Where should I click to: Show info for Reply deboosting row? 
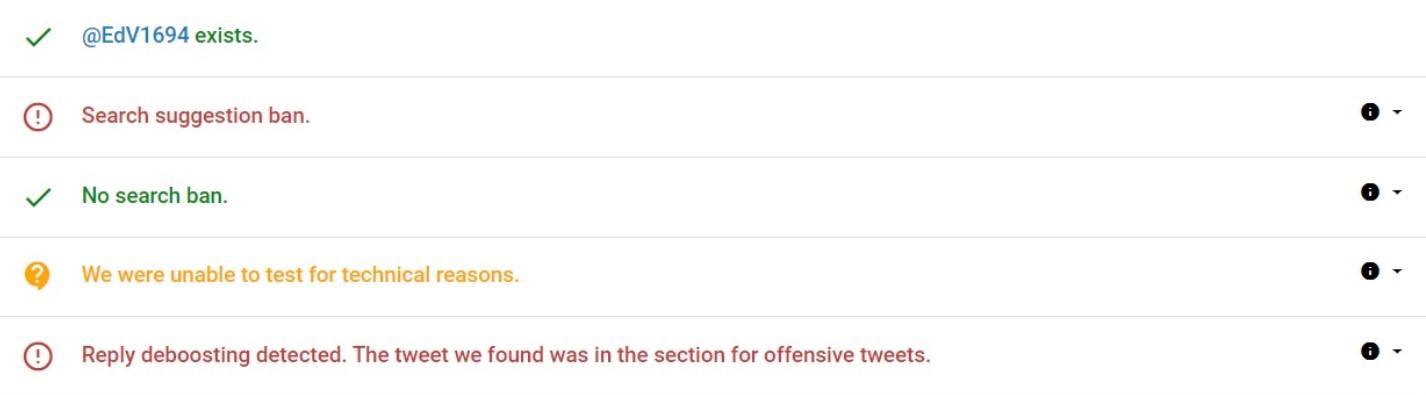coord(1370,351)
